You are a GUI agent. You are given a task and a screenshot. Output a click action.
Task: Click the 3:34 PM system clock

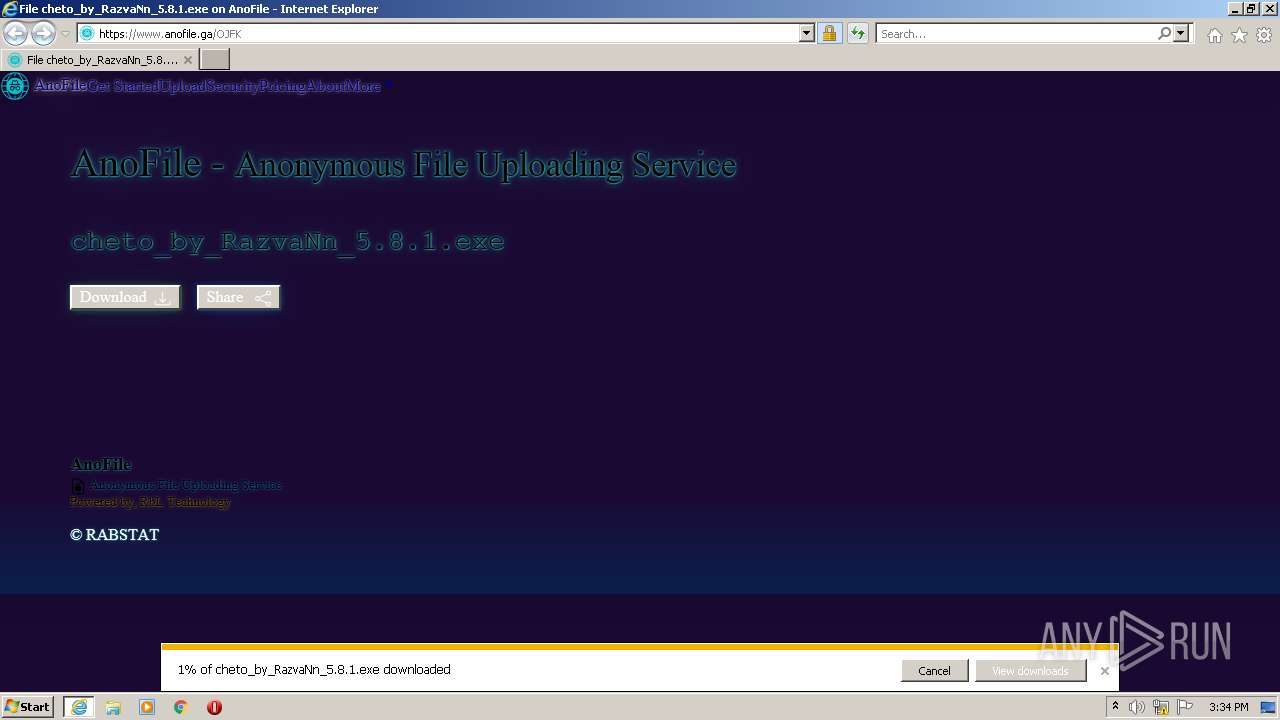click(x=1228, y=707)
